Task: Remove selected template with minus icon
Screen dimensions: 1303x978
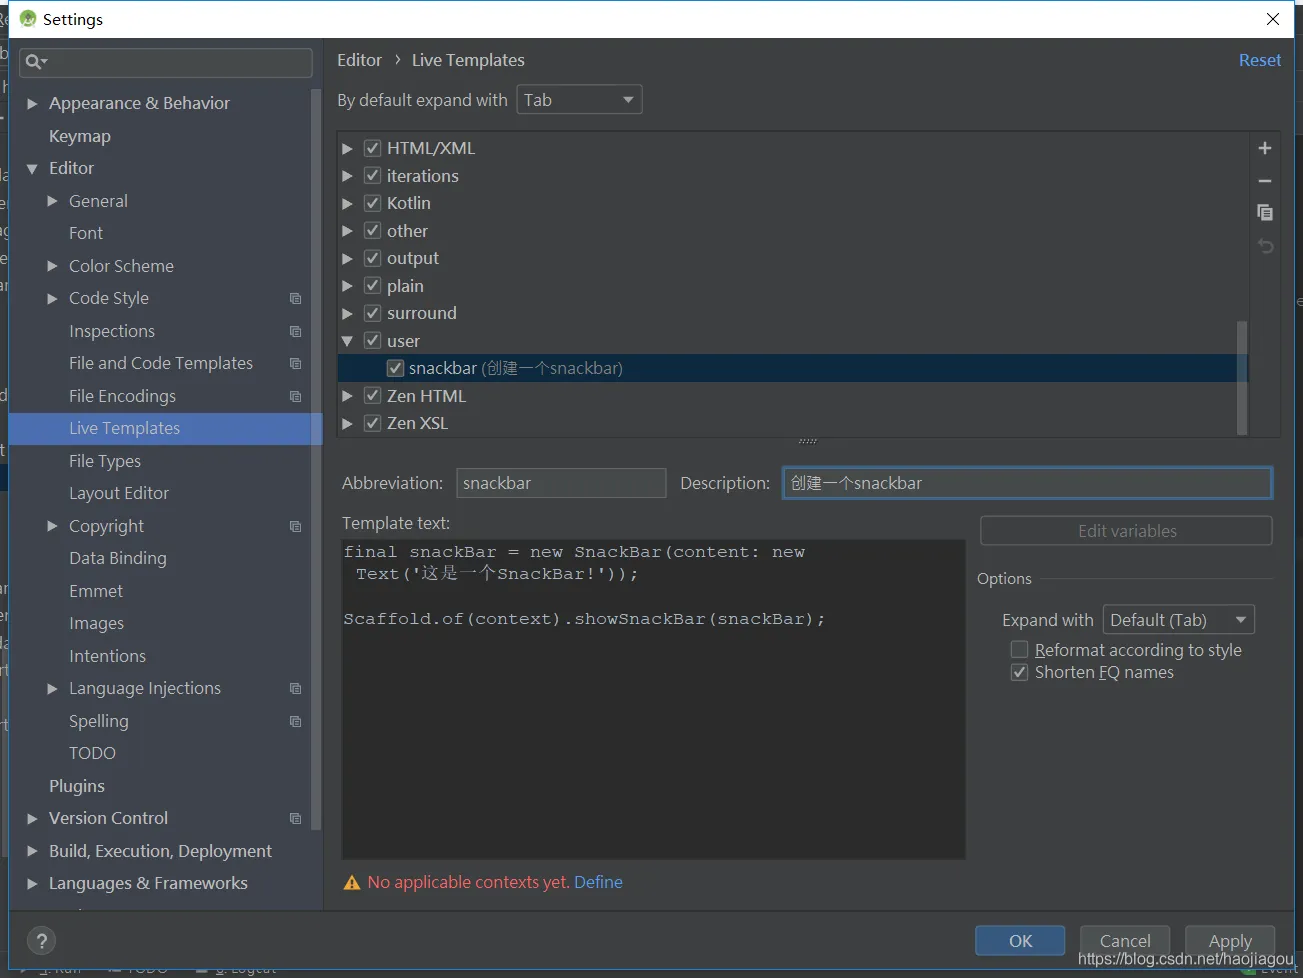Action: [1264, 181]
